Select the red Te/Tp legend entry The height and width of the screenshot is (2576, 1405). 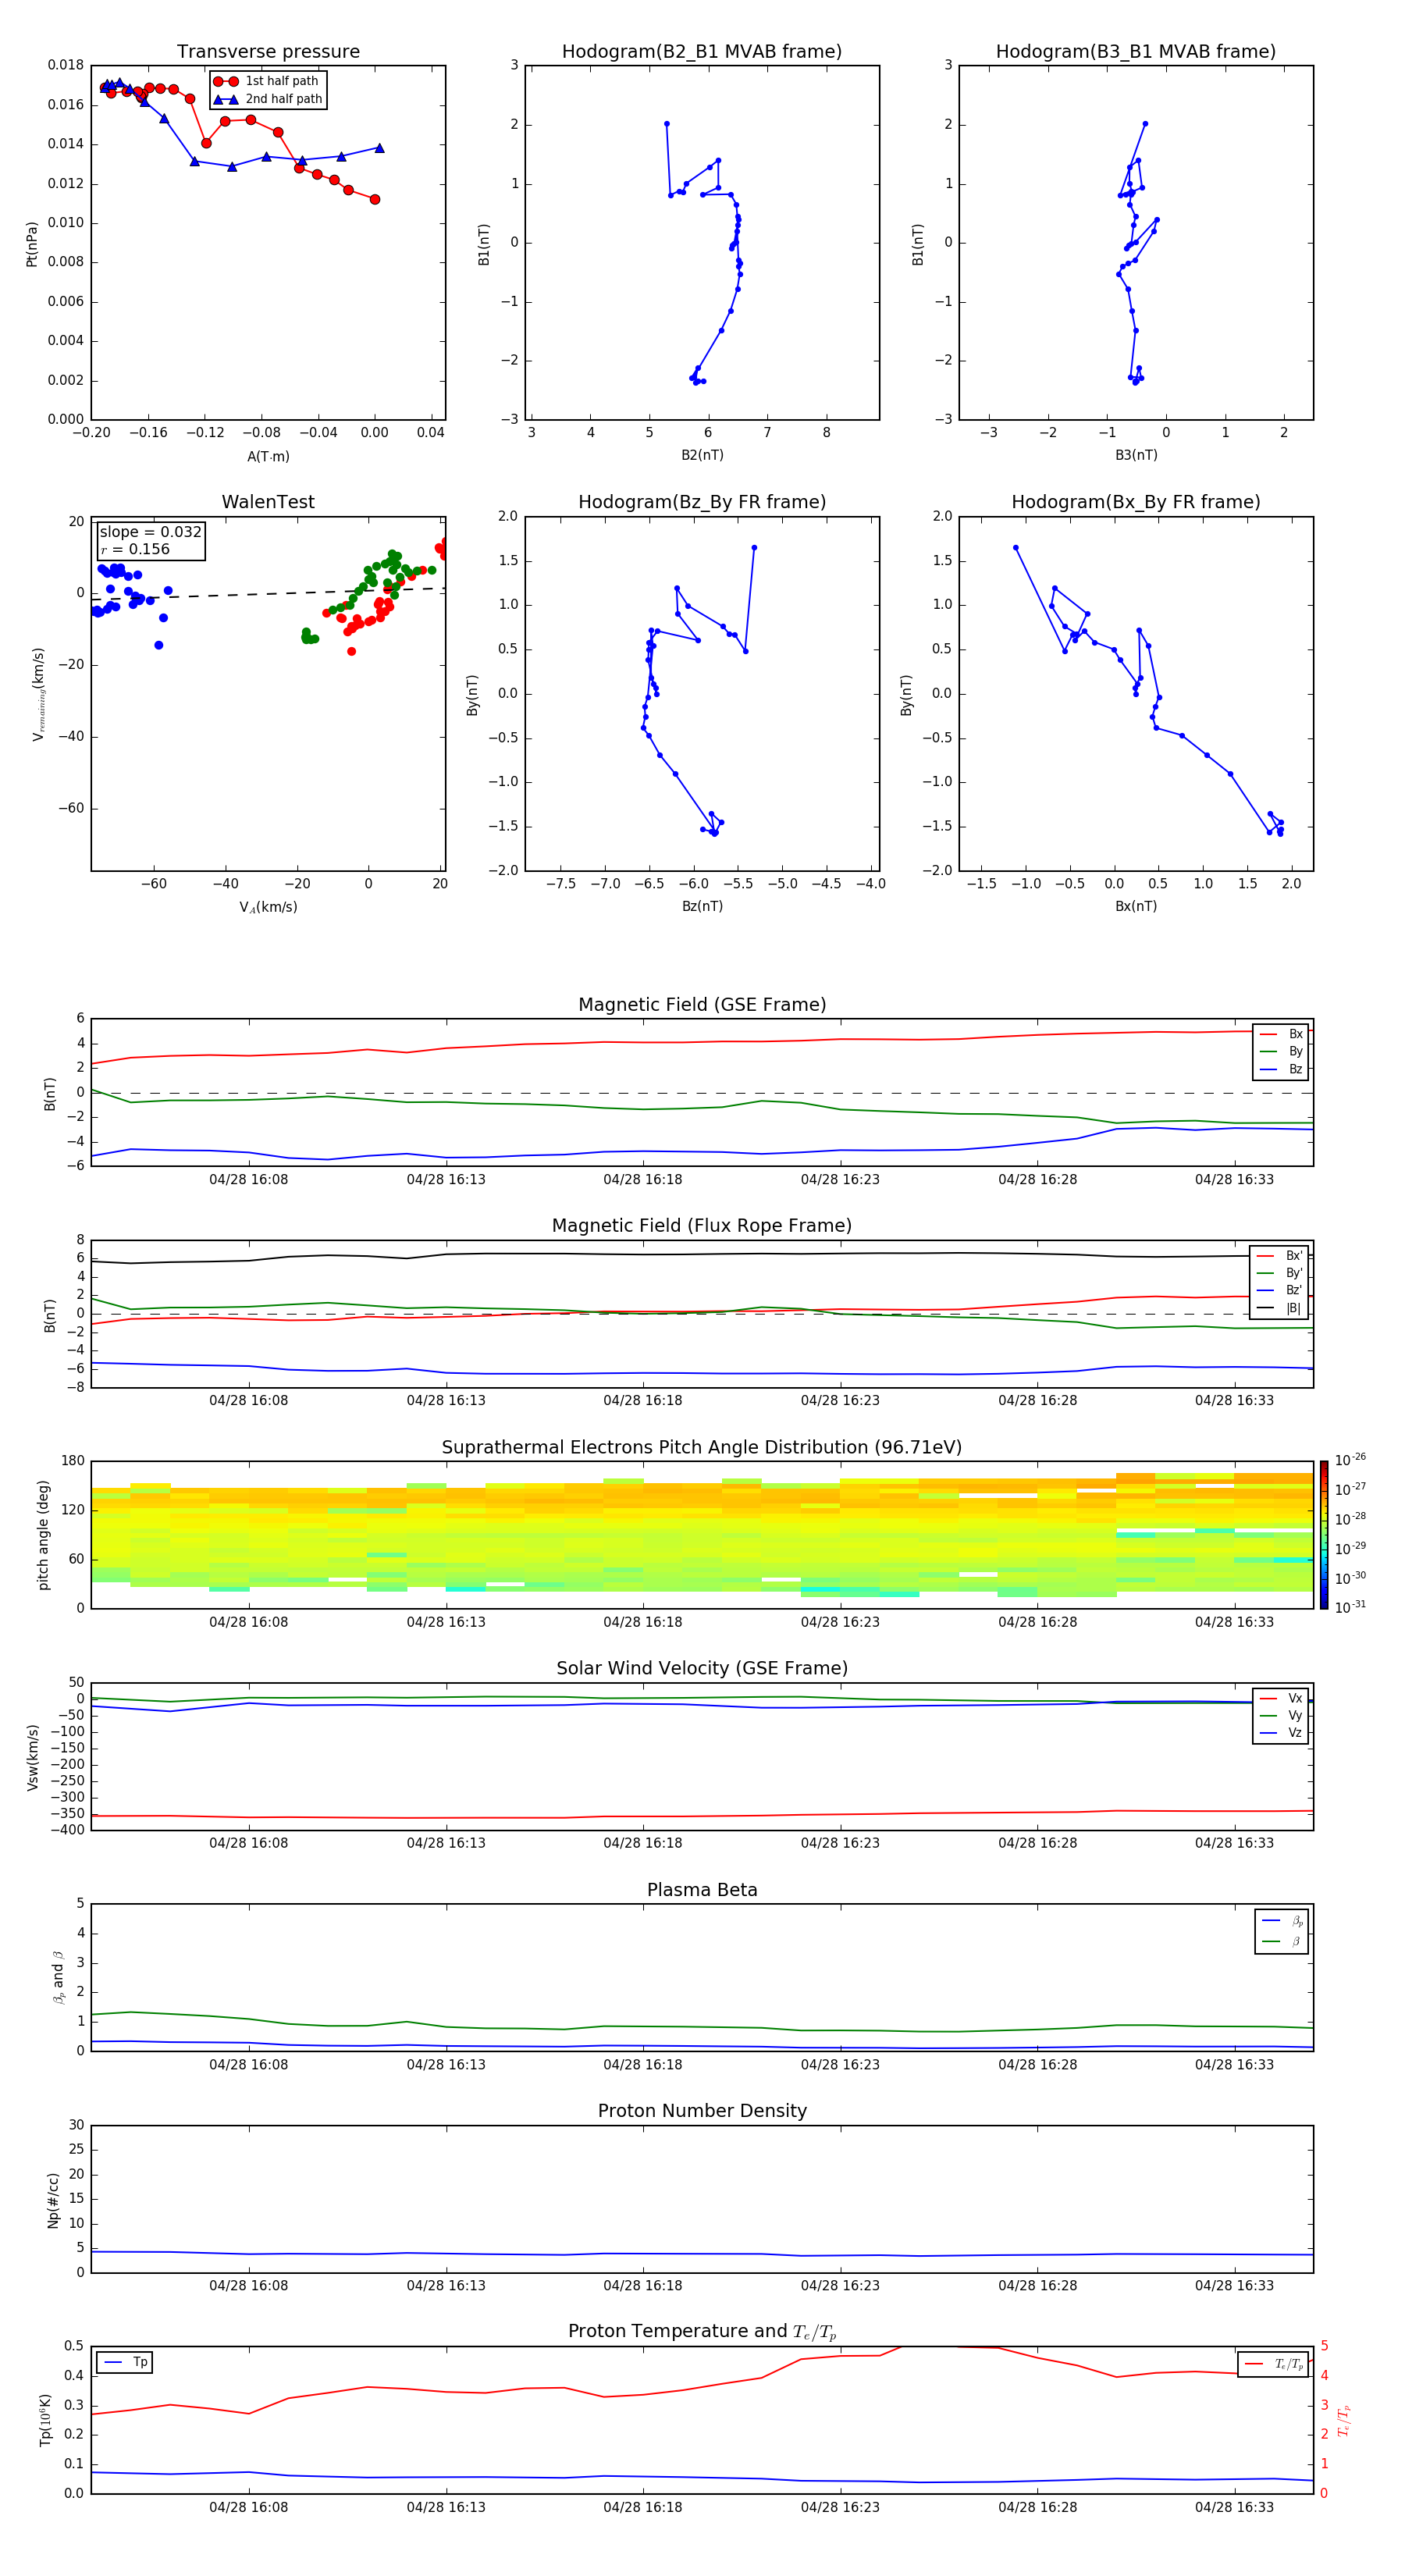click(x=1274, y=2364)
